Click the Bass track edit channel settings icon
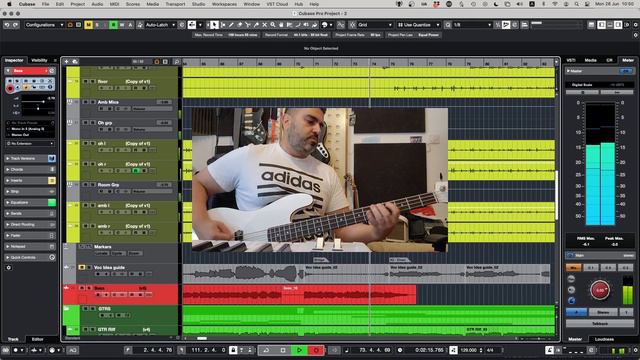This screenshot has width=640, height=360. point(52,71)
